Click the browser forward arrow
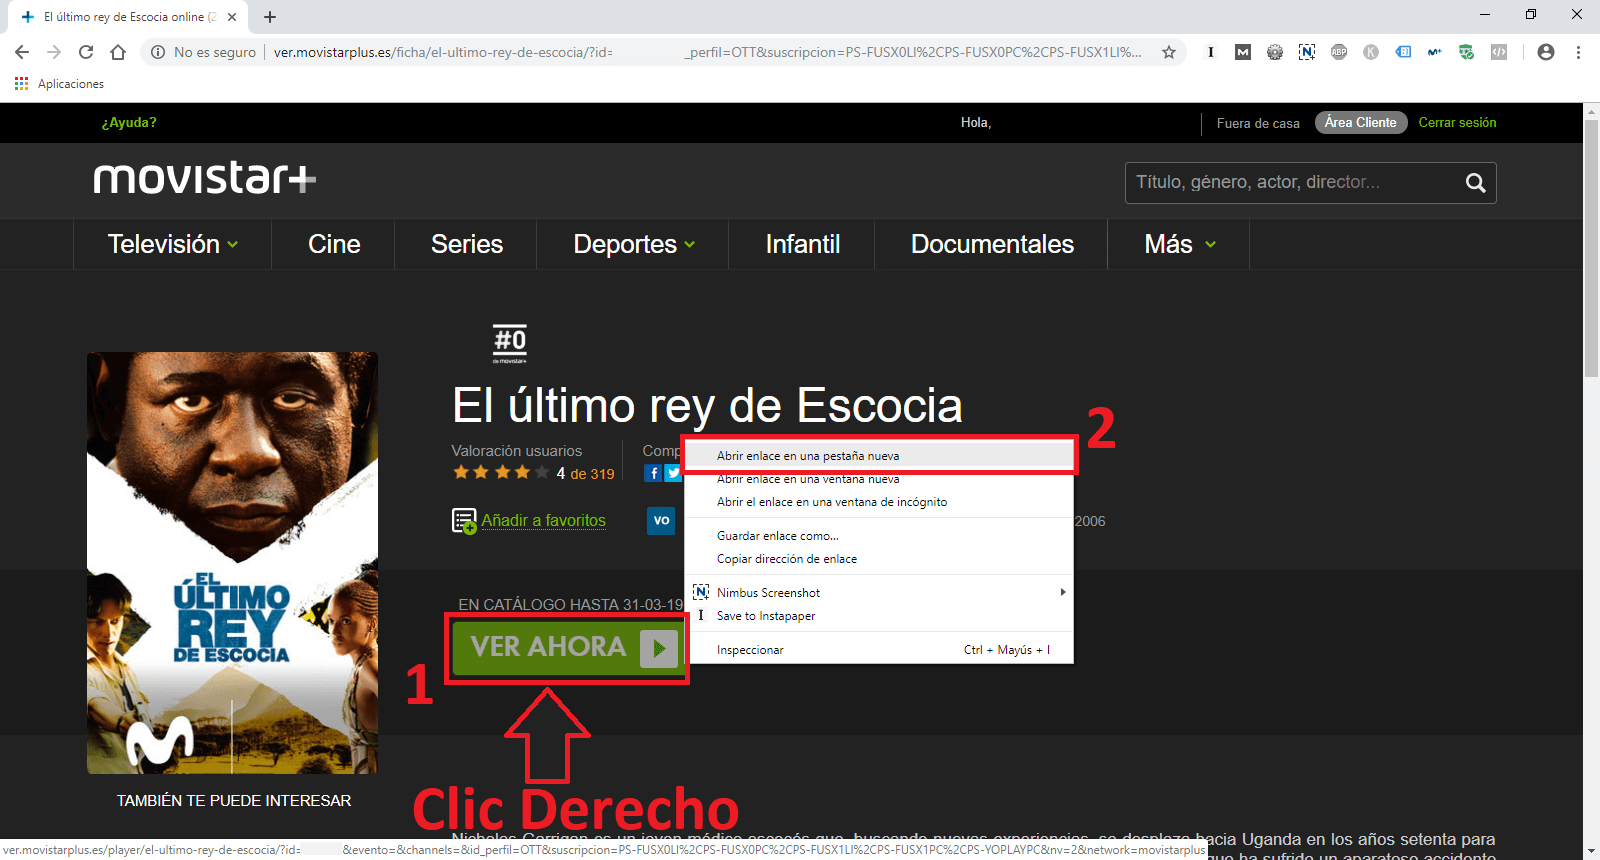Viewport: 1600px width, 860px height. (x=54, y=52)
